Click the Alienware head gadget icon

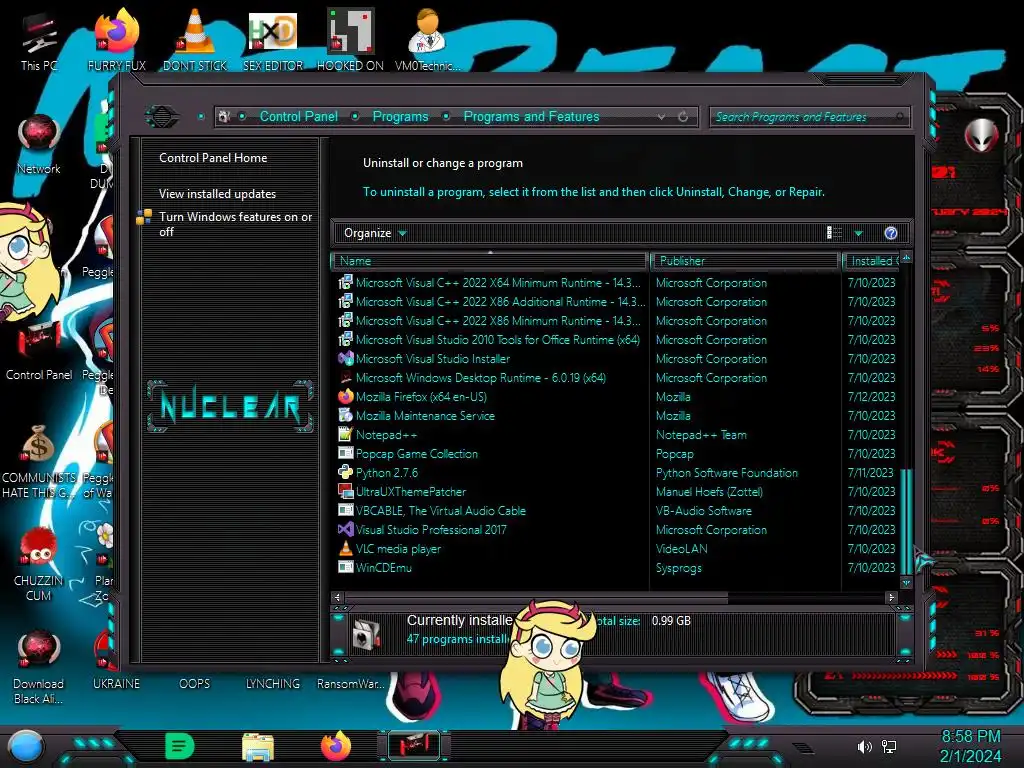[x=981, y=136]
